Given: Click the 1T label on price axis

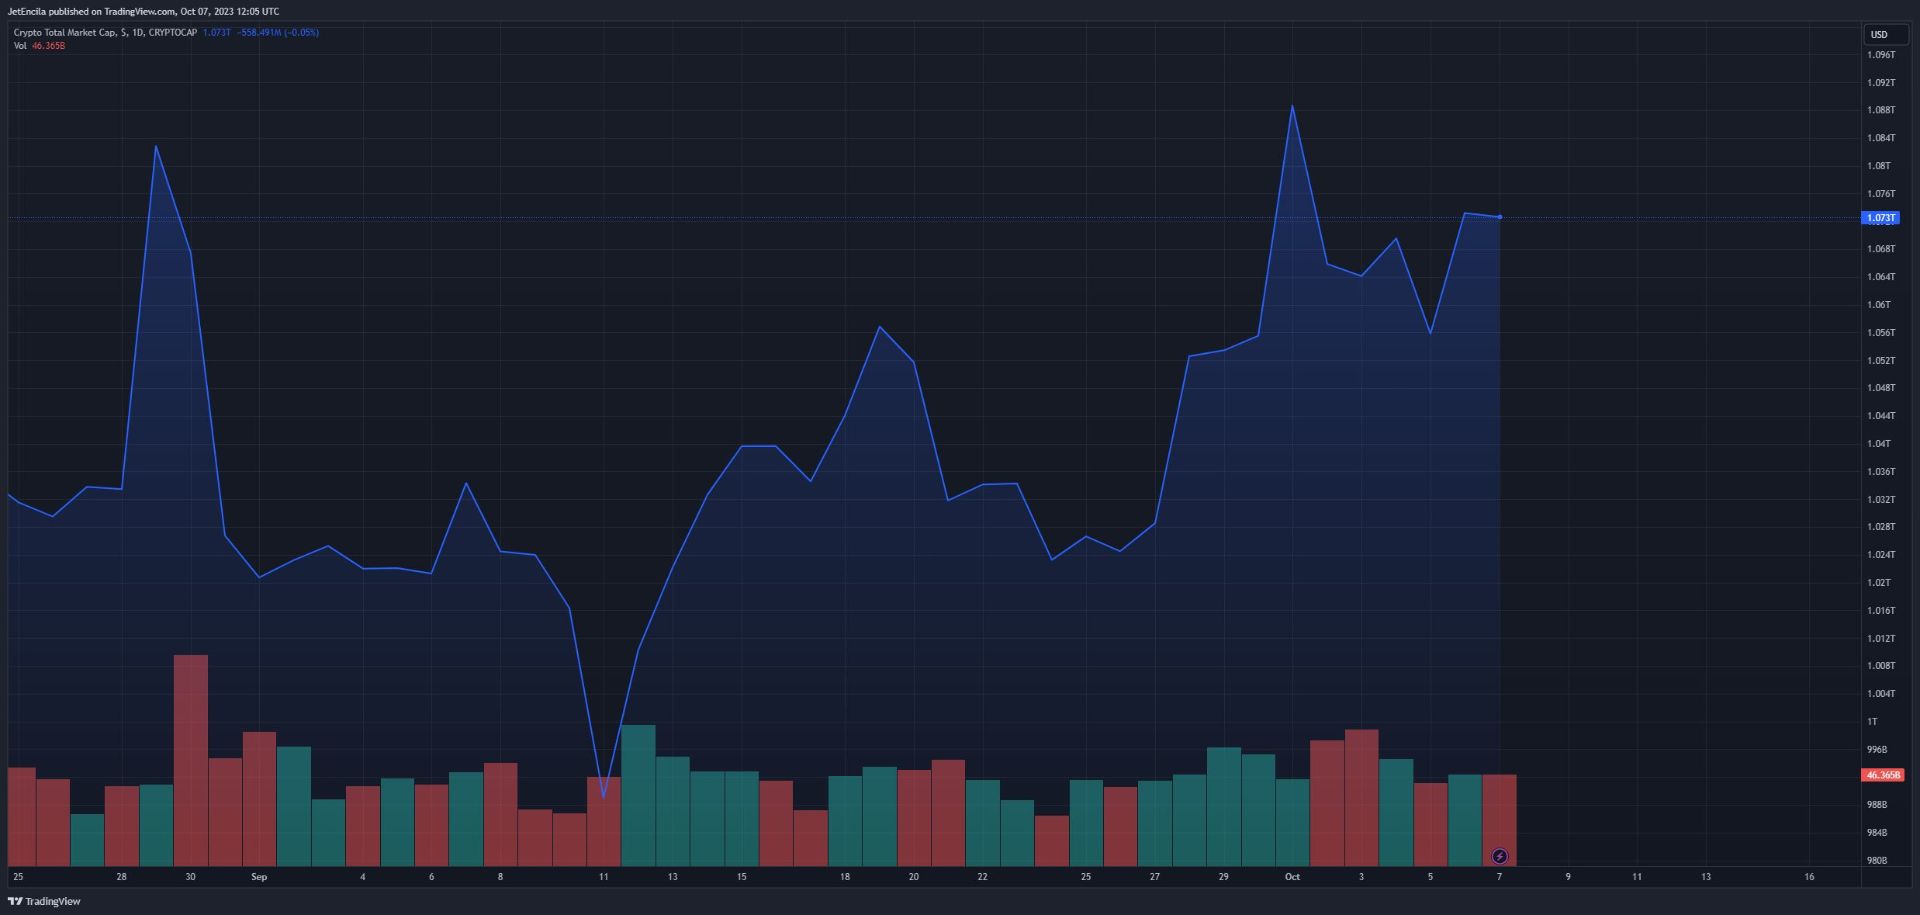Looking at the screenshot, I should pos(1872,721).
